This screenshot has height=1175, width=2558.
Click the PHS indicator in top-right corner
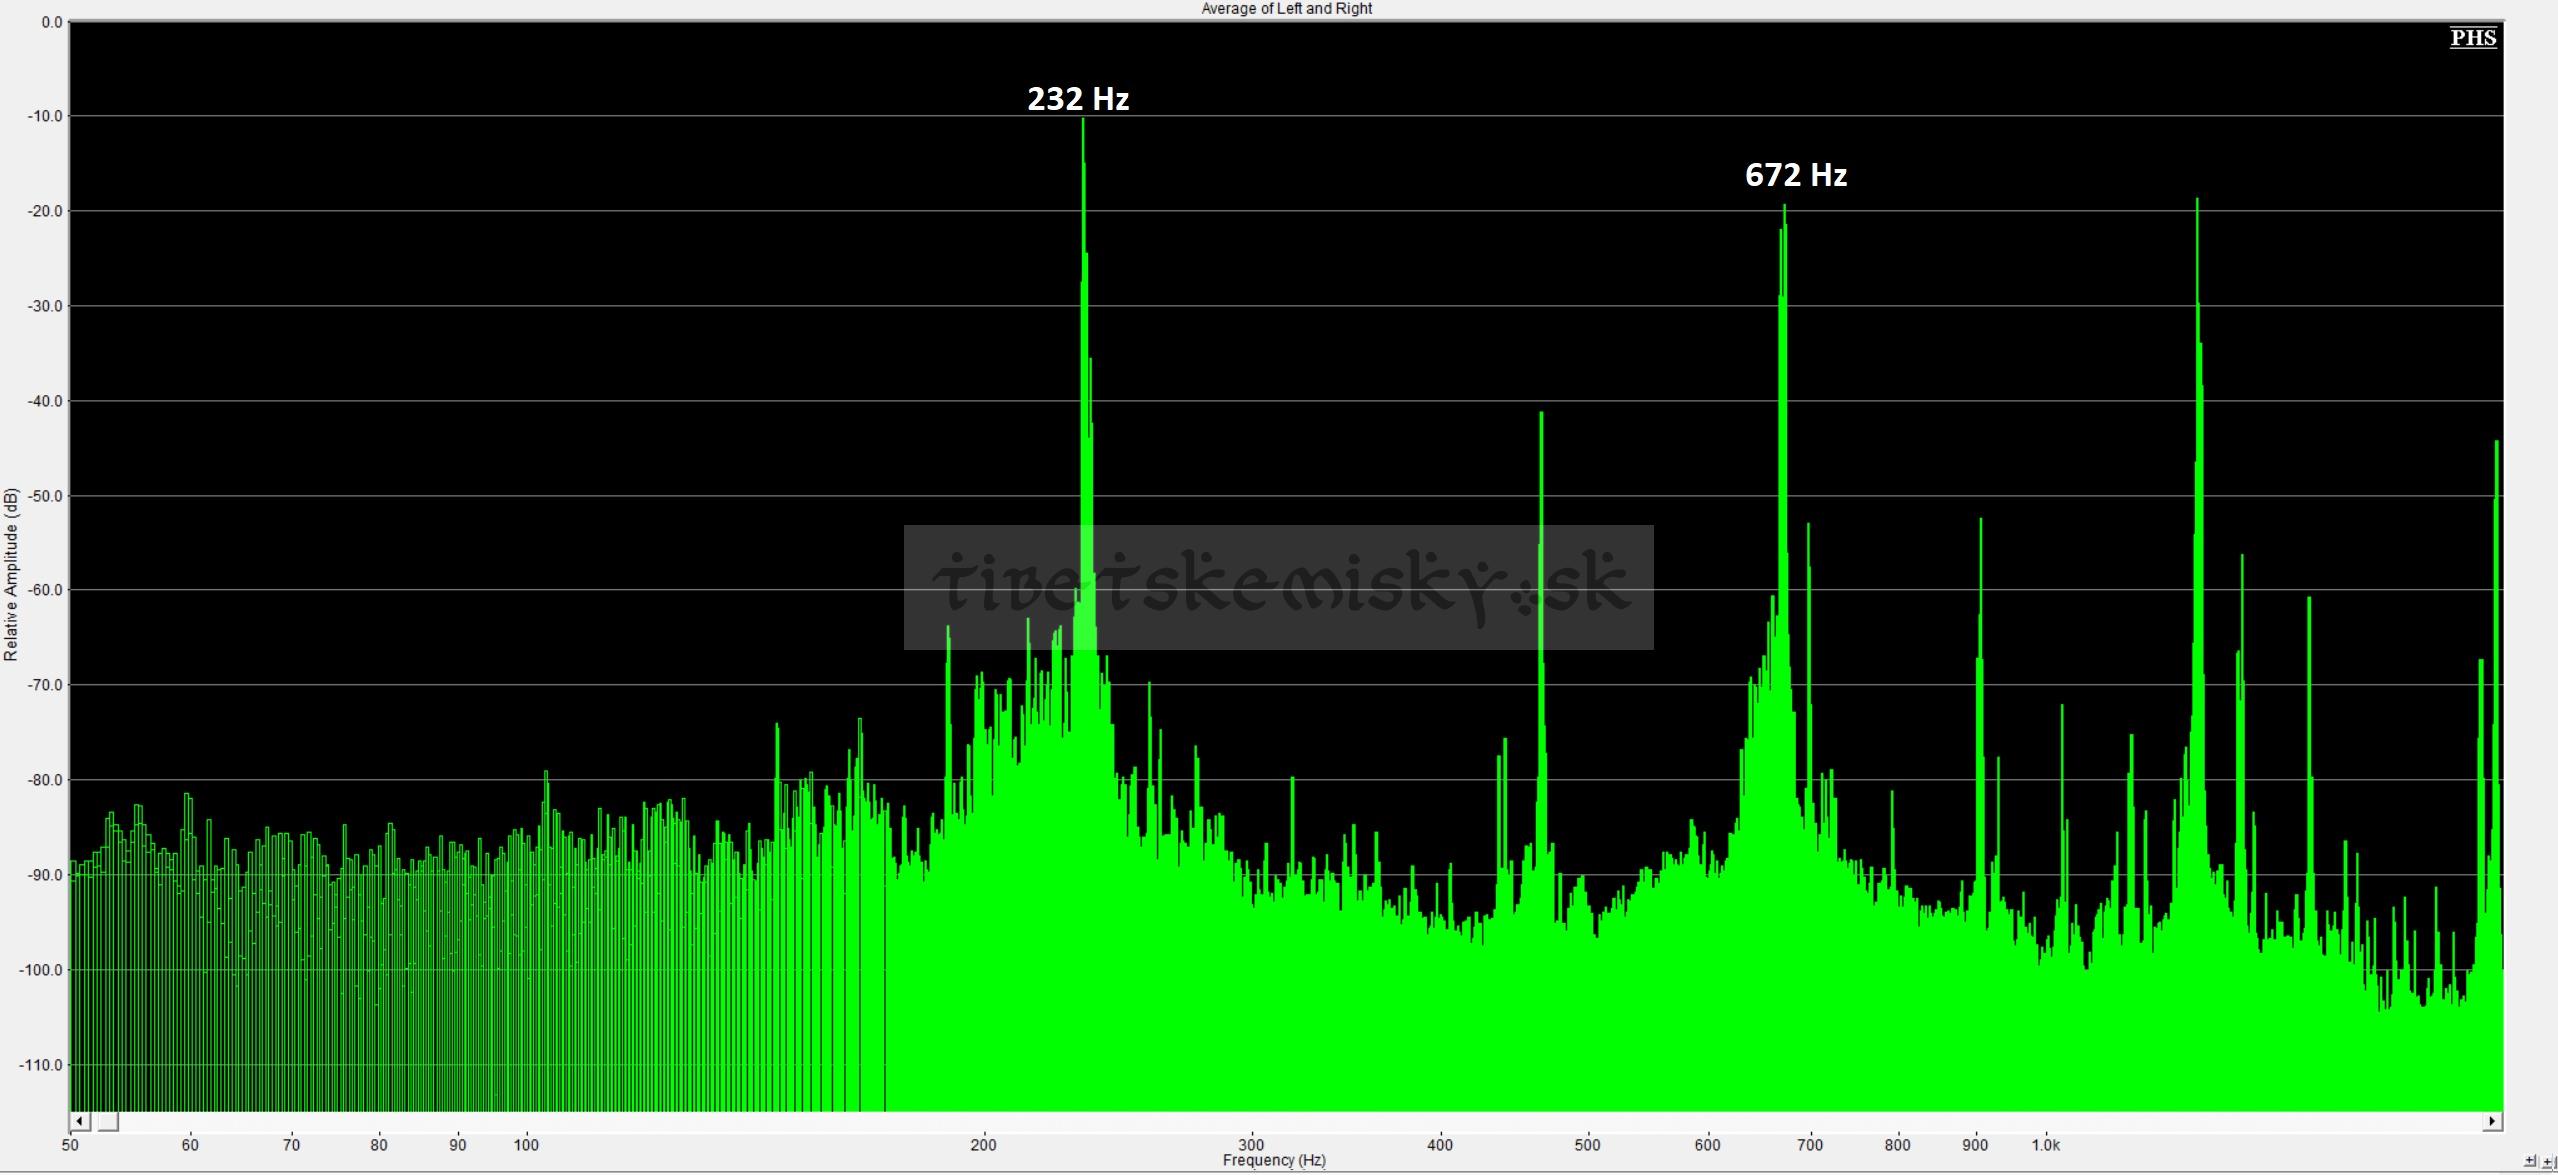tap(2473, 38)
